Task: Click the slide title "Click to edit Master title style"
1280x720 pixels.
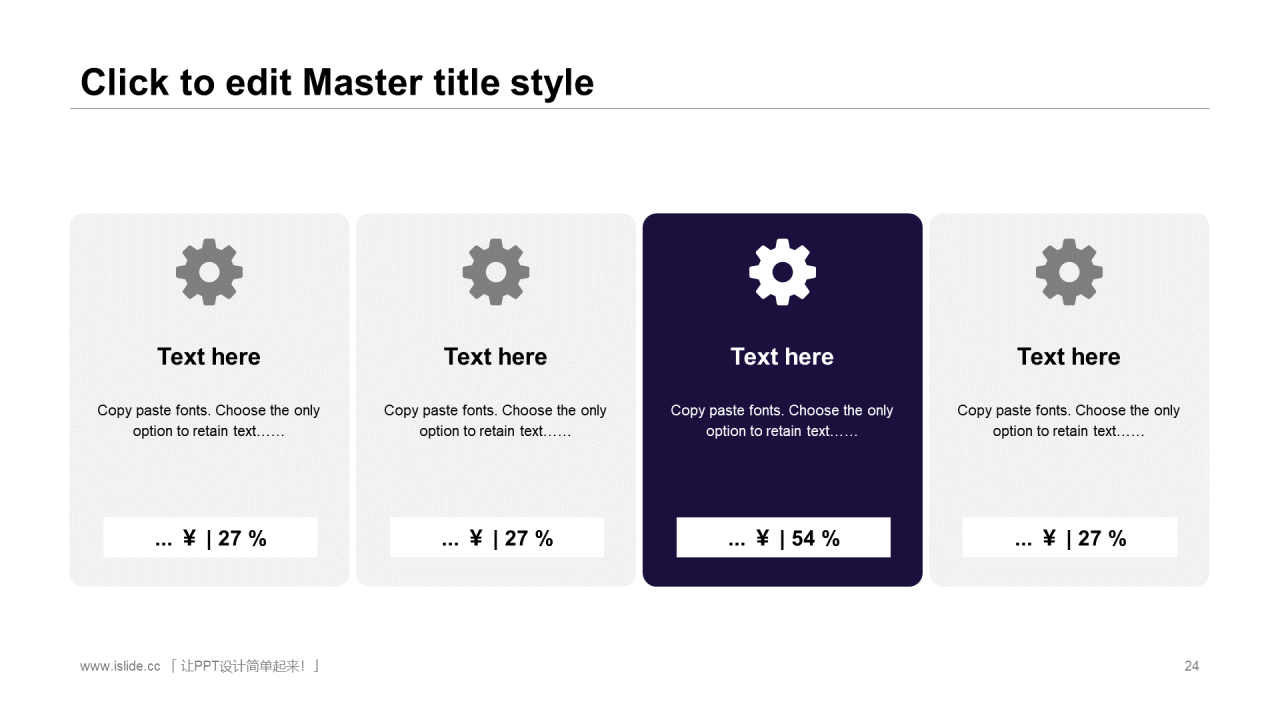Action: point(337,82)
